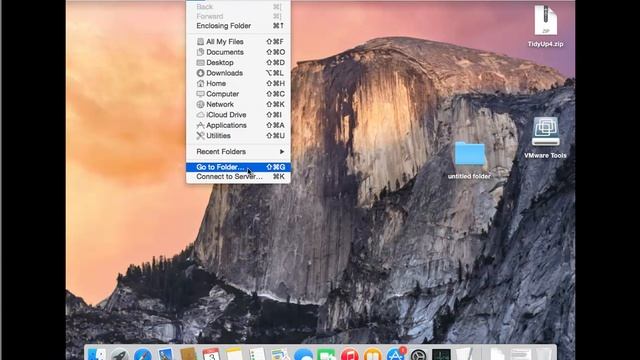The width and height of the screenshot is (640, 360).
Task: Open Launchpad rocket icon in Dock
Action: pos(120,355)
